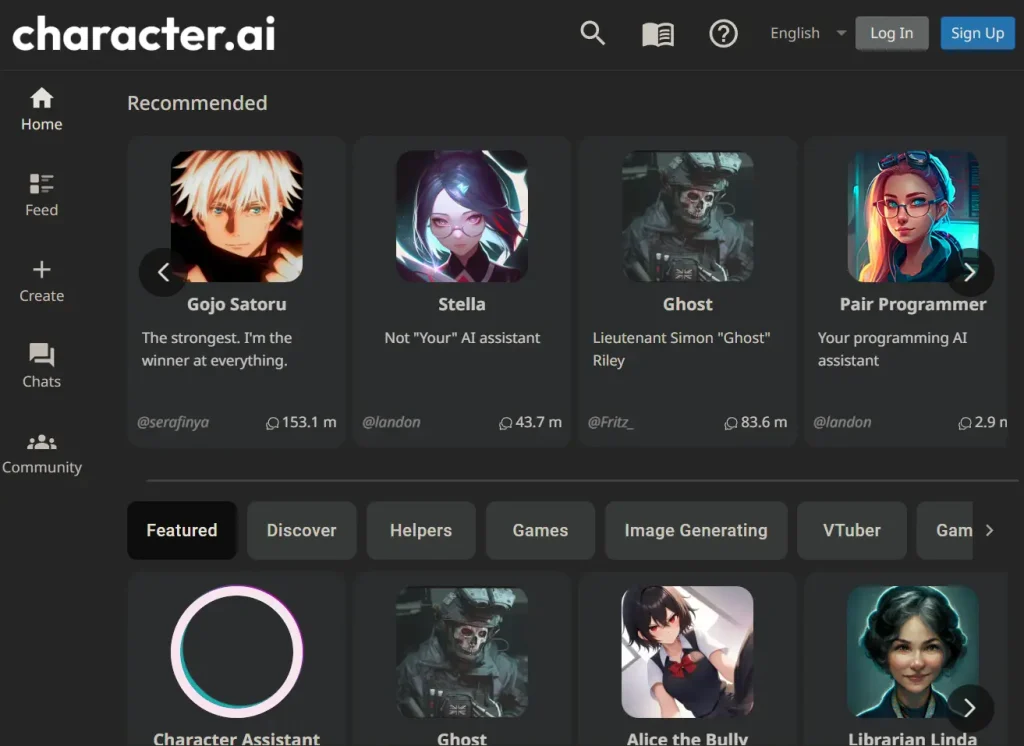Screen dimensions: 1024x746
Task: Click the Sign Up button
Action: point(977,33)
